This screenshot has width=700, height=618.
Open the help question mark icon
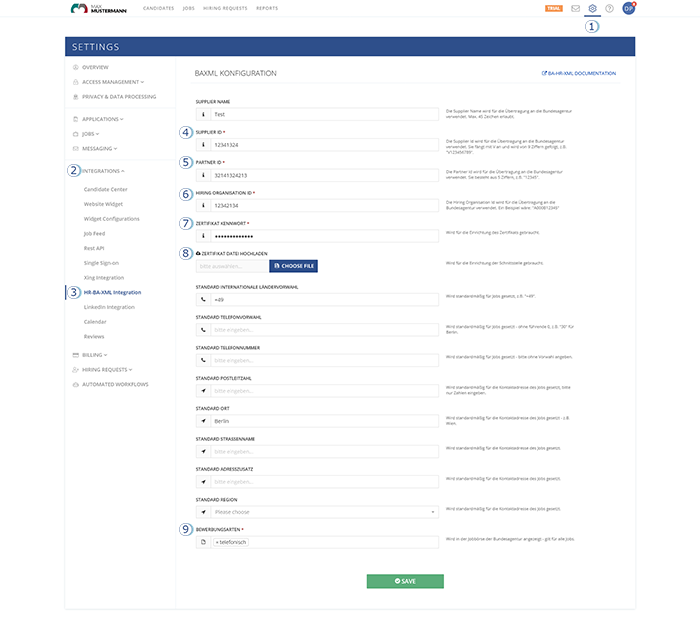(609, 8)
